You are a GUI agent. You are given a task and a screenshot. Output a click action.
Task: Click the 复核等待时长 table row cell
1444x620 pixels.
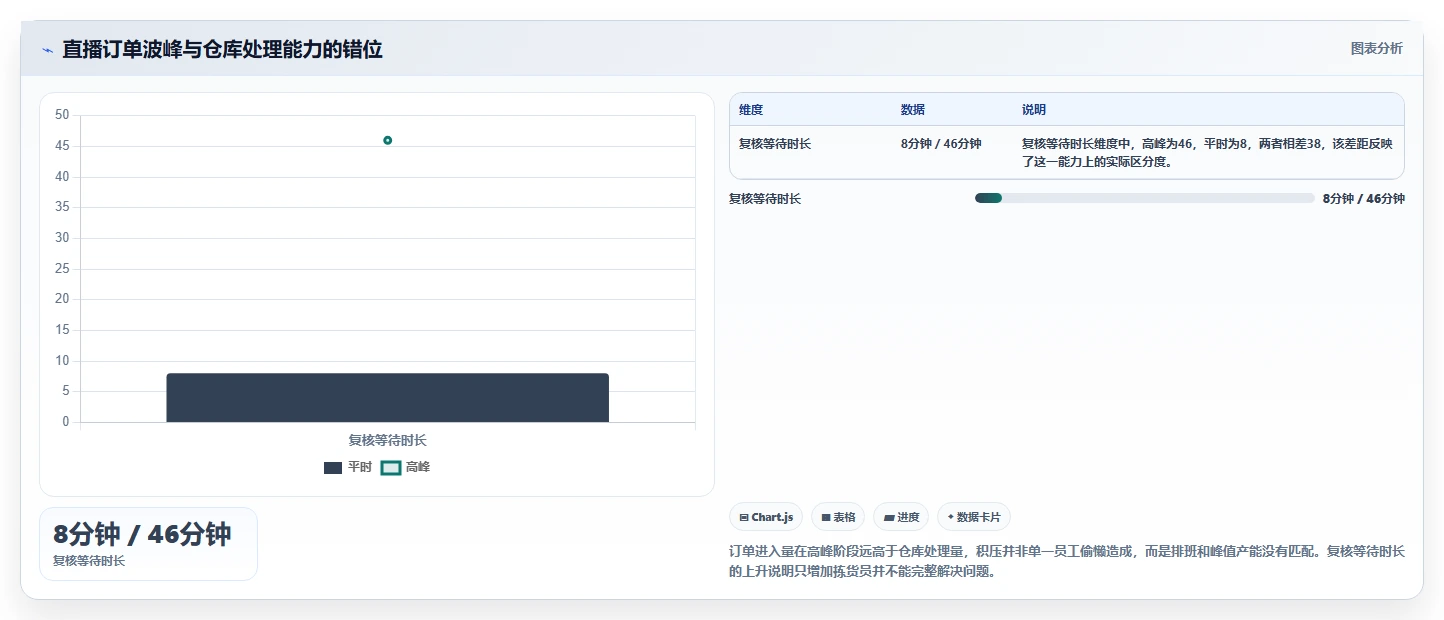[x=775, y=144]
